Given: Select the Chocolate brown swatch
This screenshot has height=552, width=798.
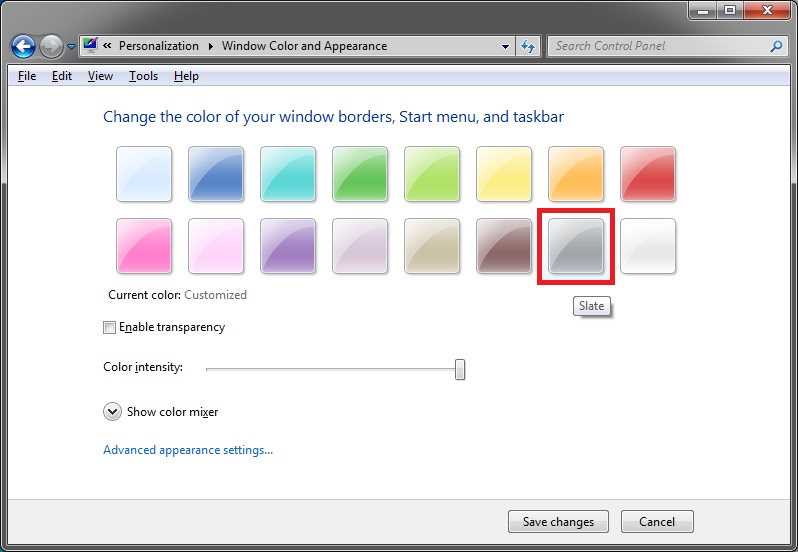Looking at the screenshot, I should click(x=504, y=246).
